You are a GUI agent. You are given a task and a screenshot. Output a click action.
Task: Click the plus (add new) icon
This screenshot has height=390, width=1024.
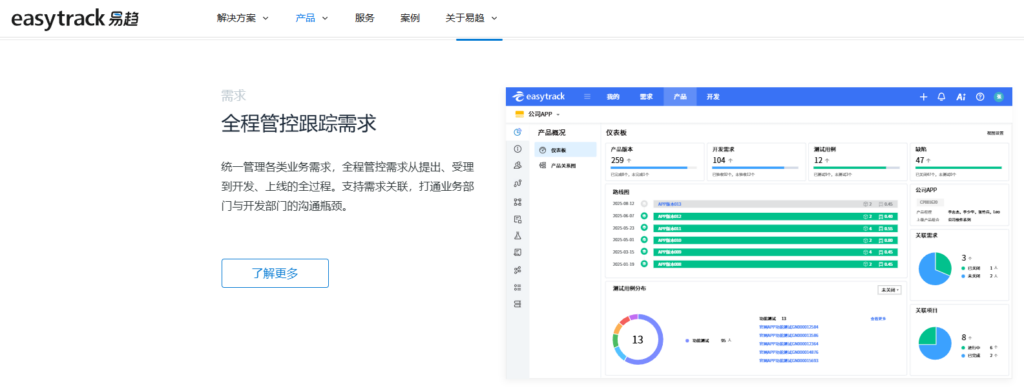[x=923, y=97]
